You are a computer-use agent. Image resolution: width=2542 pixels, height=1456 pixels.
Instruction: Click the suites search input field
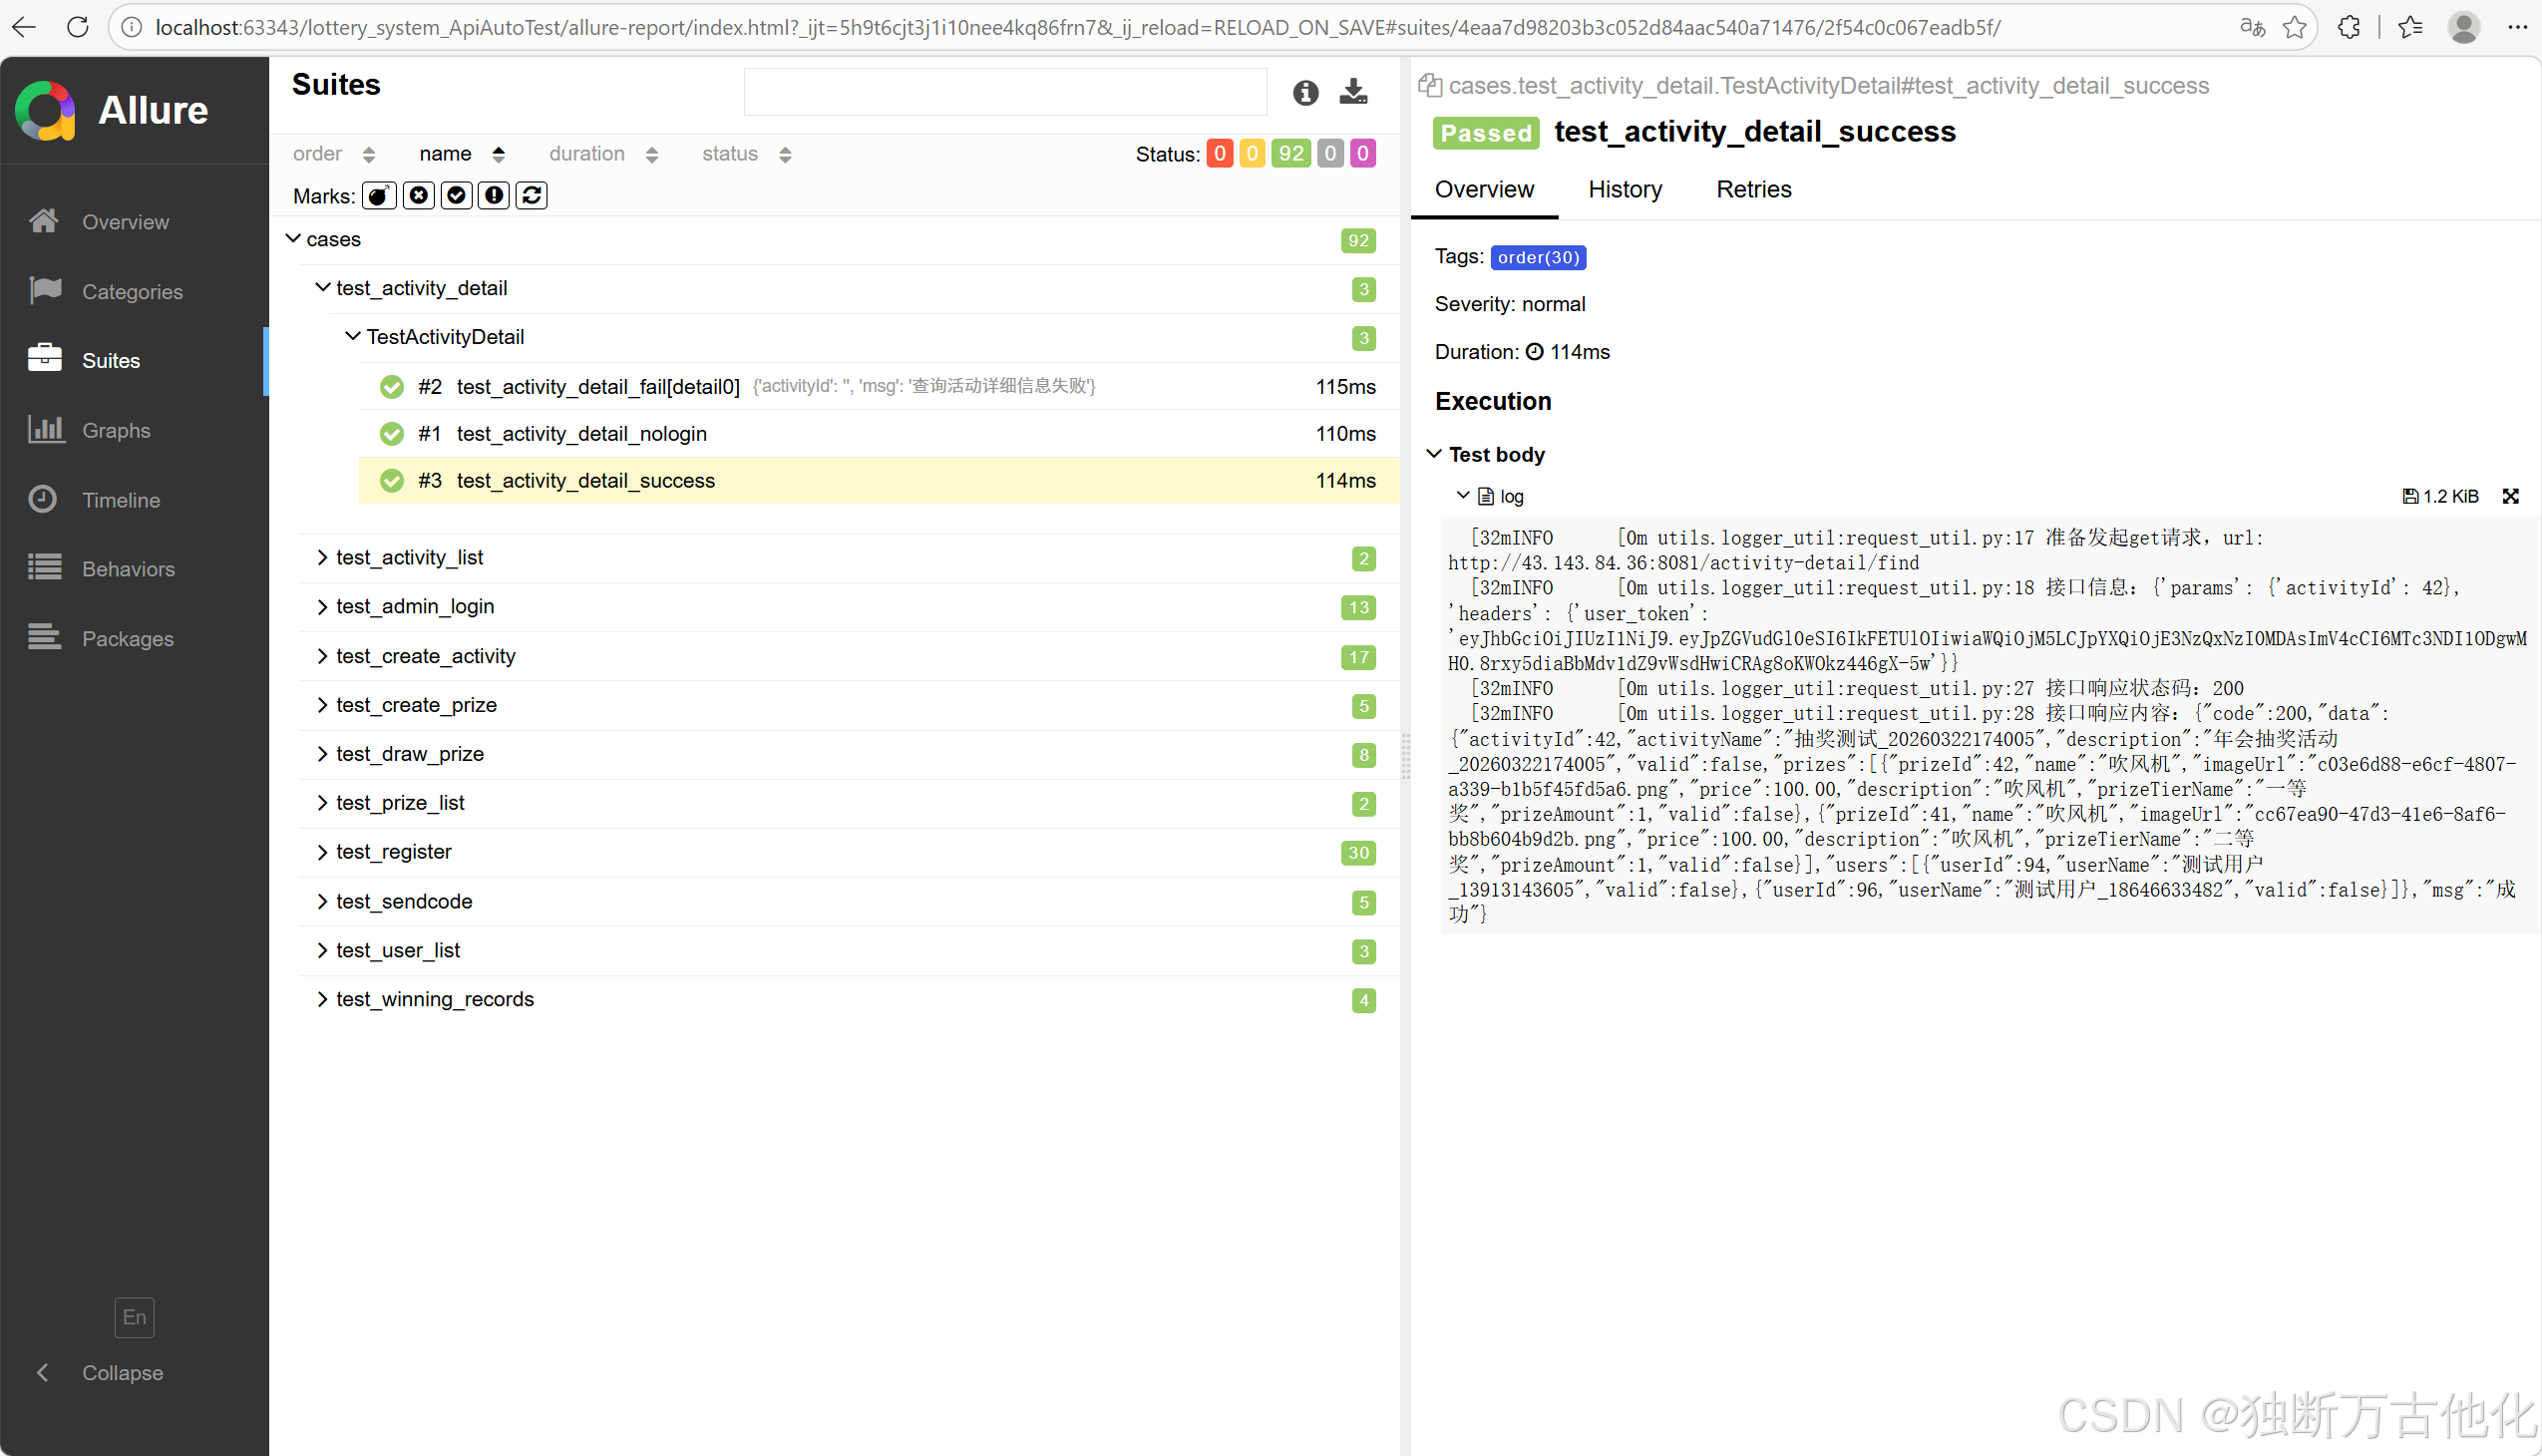1004,92
